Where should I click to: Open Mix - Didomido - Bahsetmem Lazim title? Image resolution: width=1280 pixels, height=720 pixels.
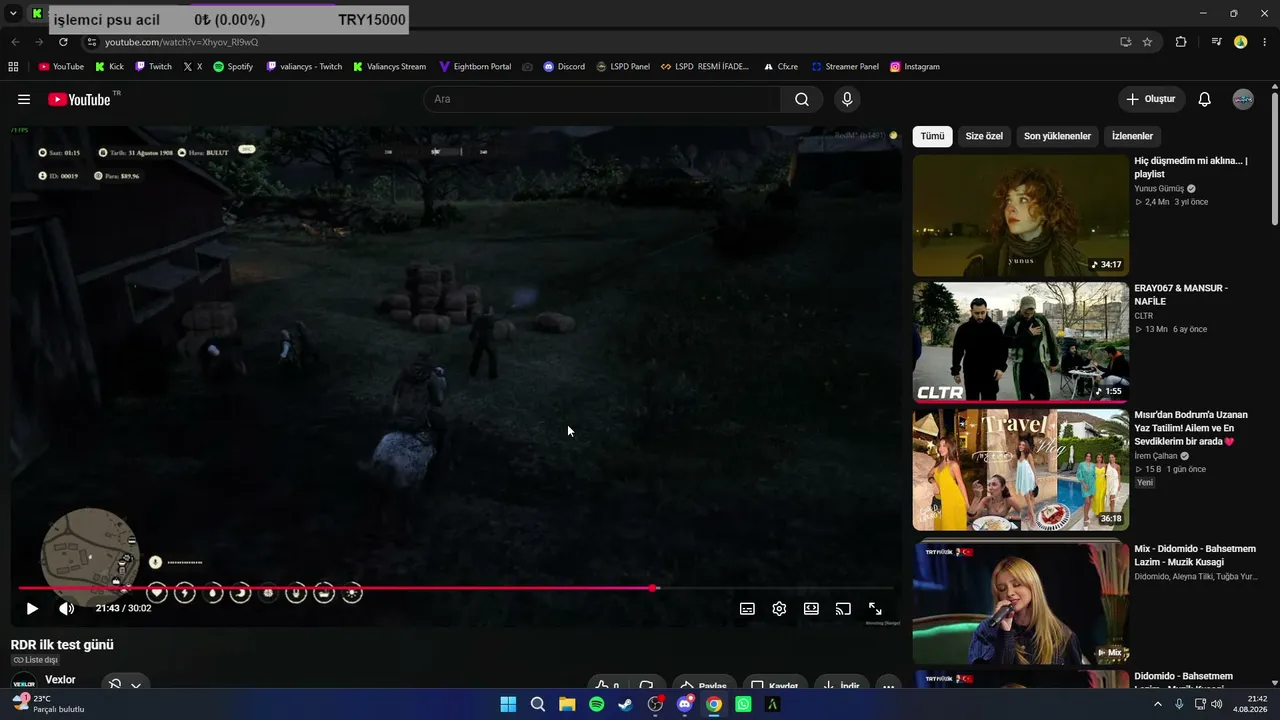1195,555
